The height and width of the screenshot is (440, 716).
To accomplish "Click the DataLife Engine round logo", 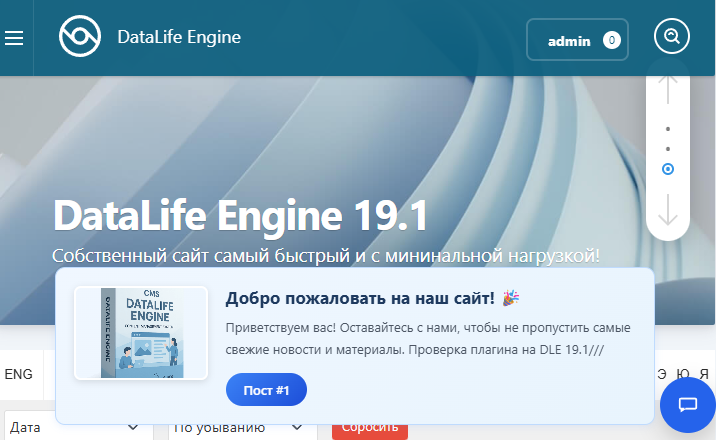I will click(x=80, y=36).
